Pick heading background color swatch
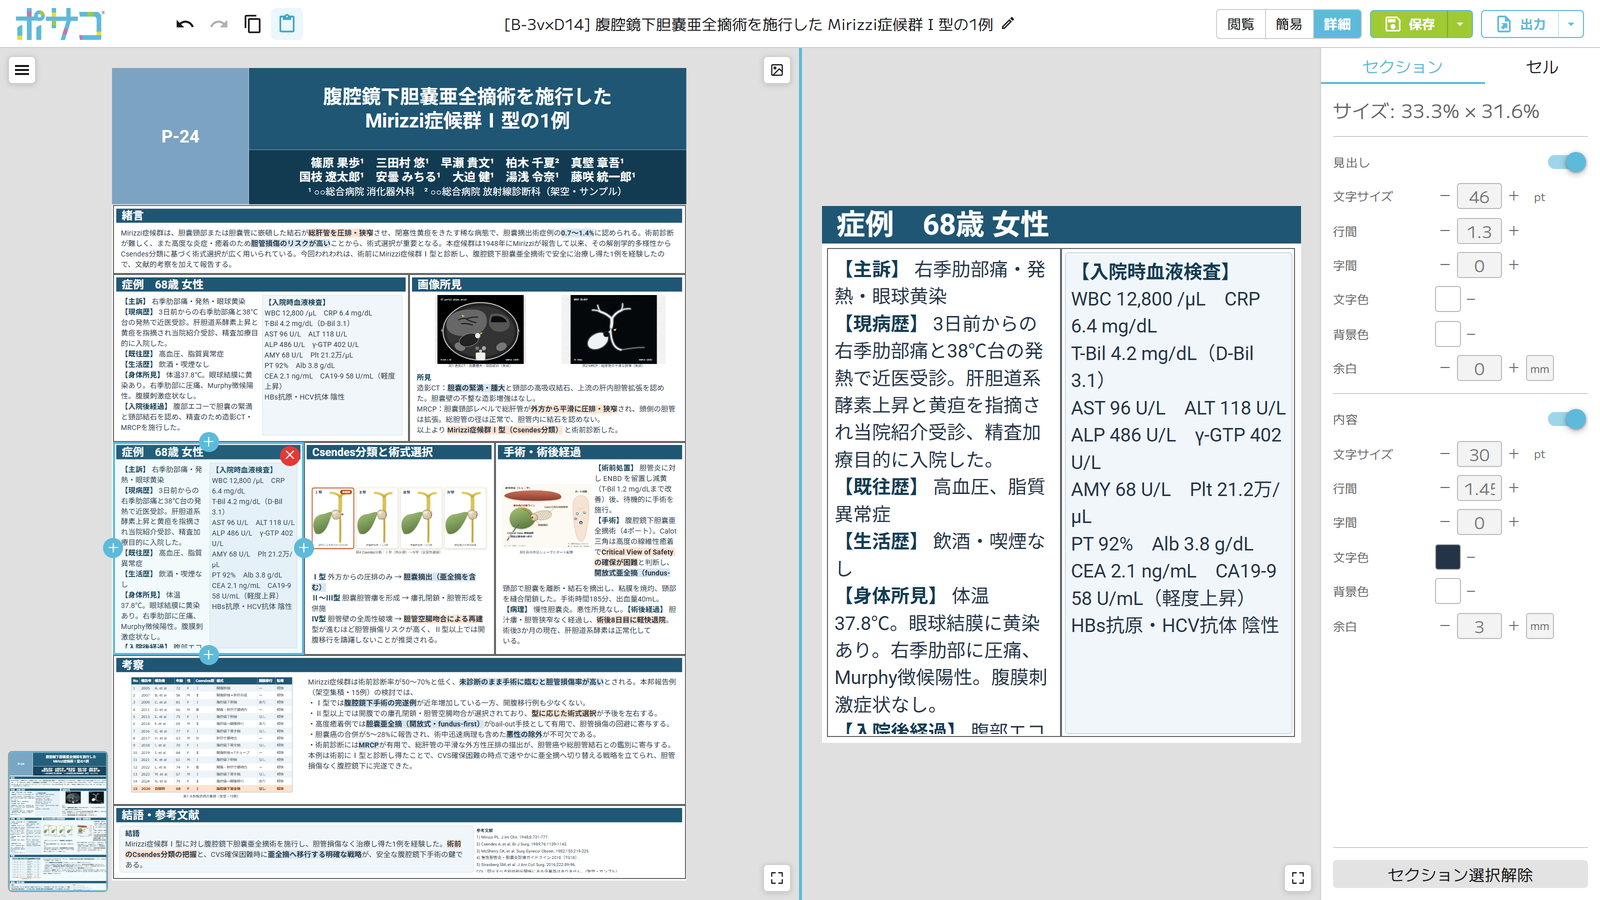The height and width of the screenshot is (900, 1600). pos(1447,334)
